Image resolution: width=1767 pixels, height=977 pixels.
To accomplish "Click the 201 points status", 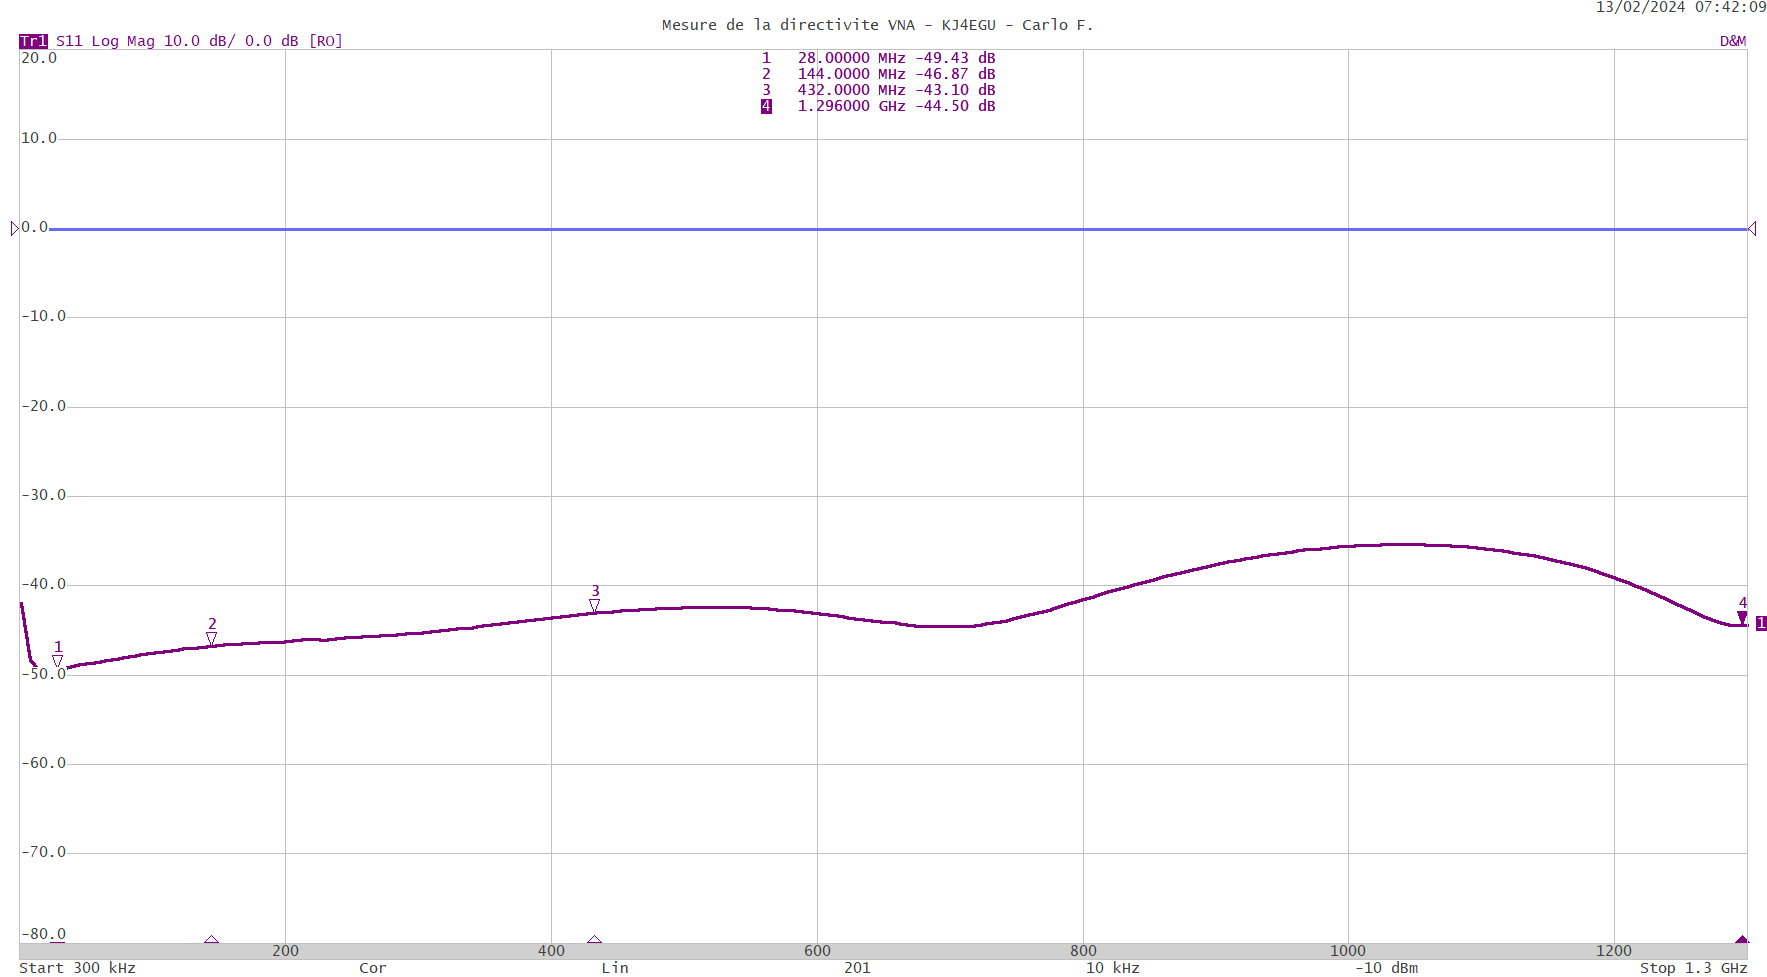I will tap(857, 967).
